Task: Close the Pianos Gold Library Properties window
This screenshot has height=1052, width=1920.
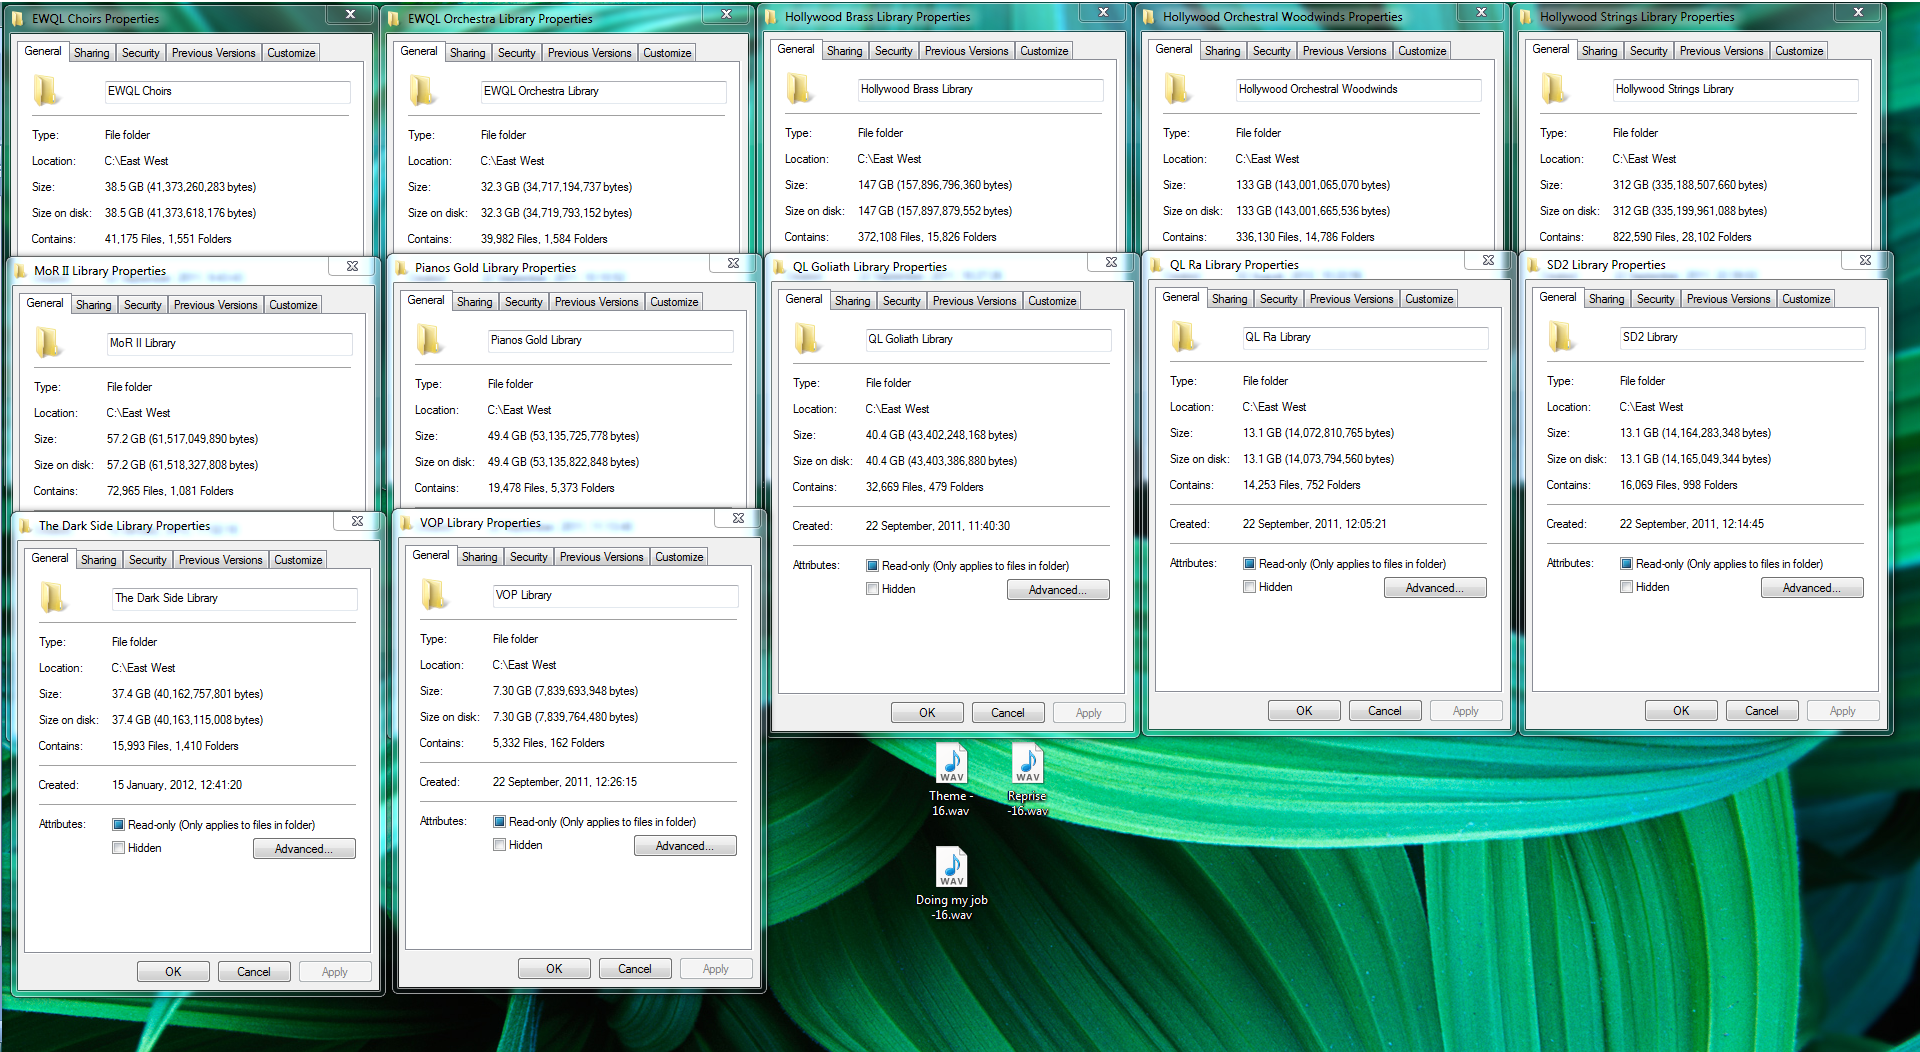Action: click(733, 264)
